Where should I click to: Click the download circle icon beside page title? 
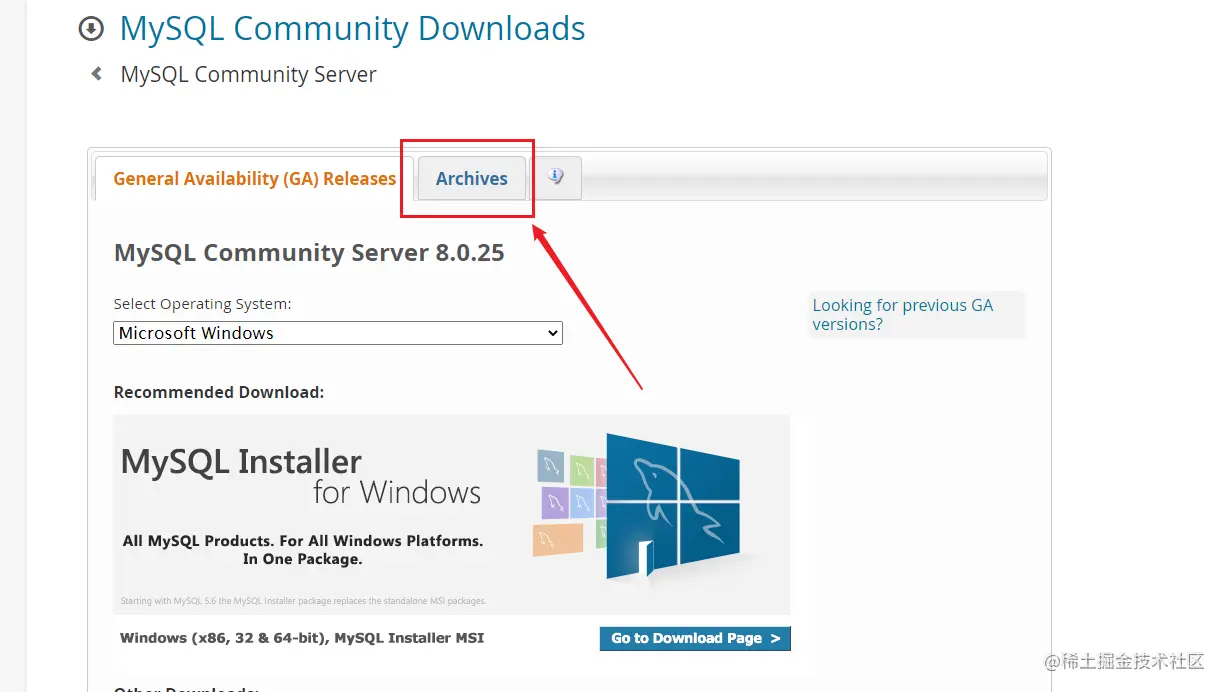point(91,29)
